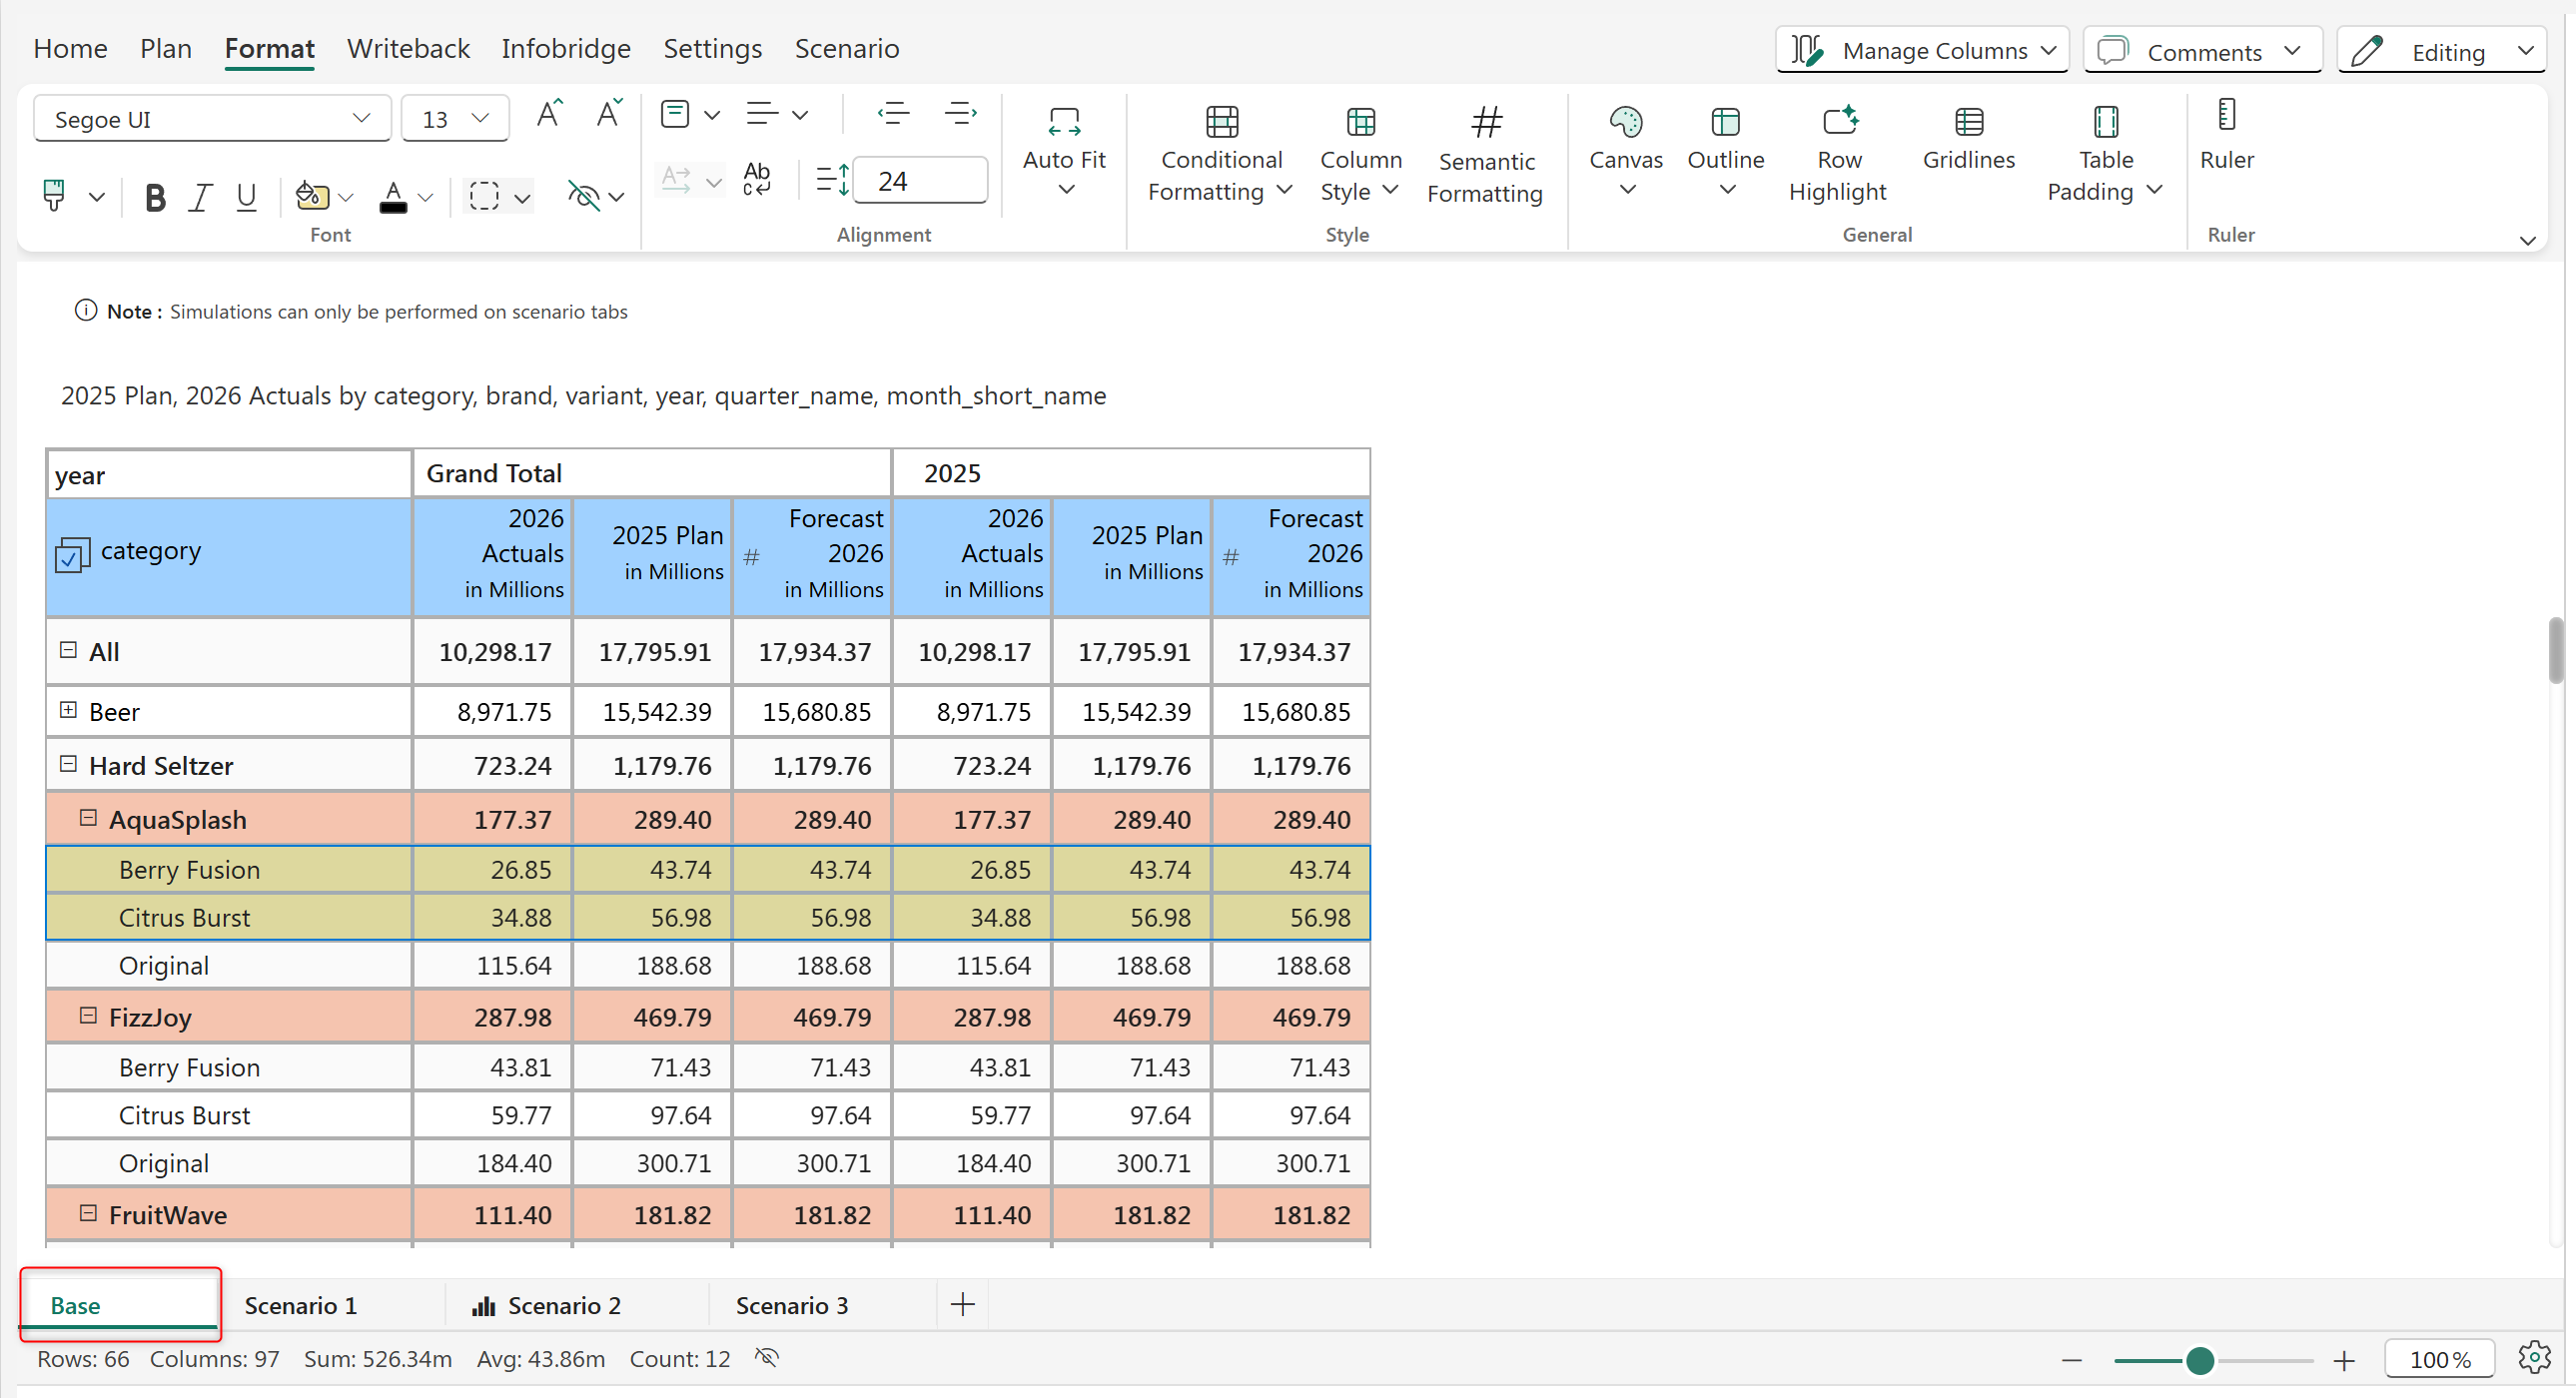Toggle hidden-eye icon in status bar
This screenshot has width=2576, height=1398.
point(766,1358)
